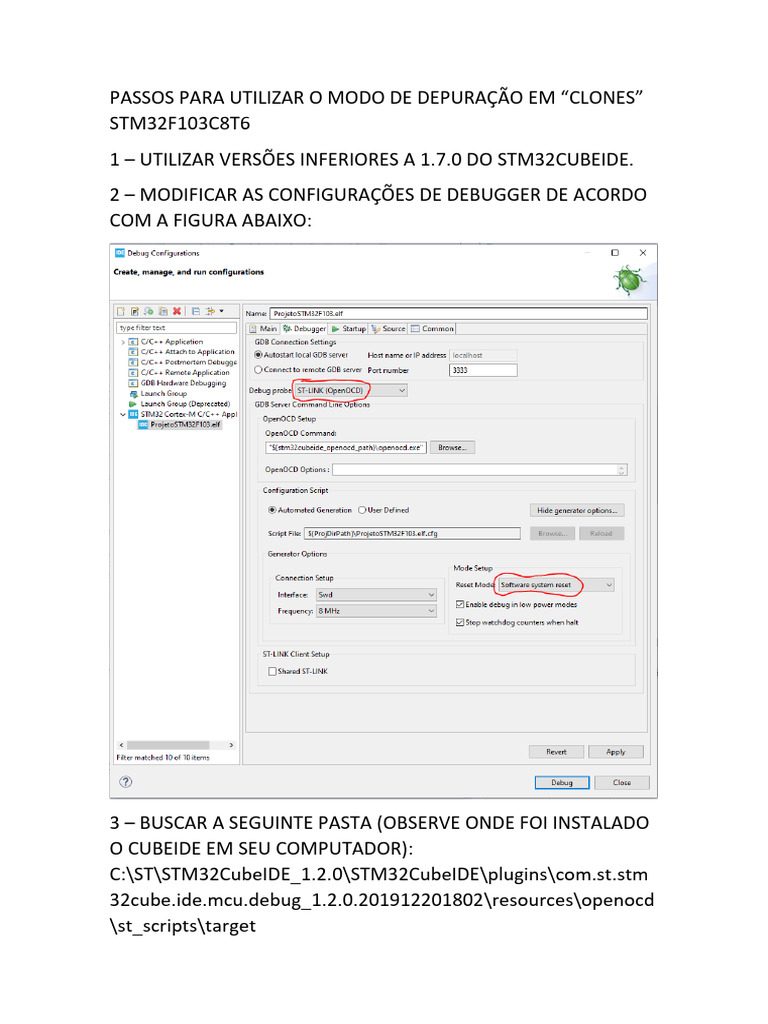This screenshot has width=768, height=1024.
Task: Open the Reset Mode dropdown
Action: tap(556, 585)
